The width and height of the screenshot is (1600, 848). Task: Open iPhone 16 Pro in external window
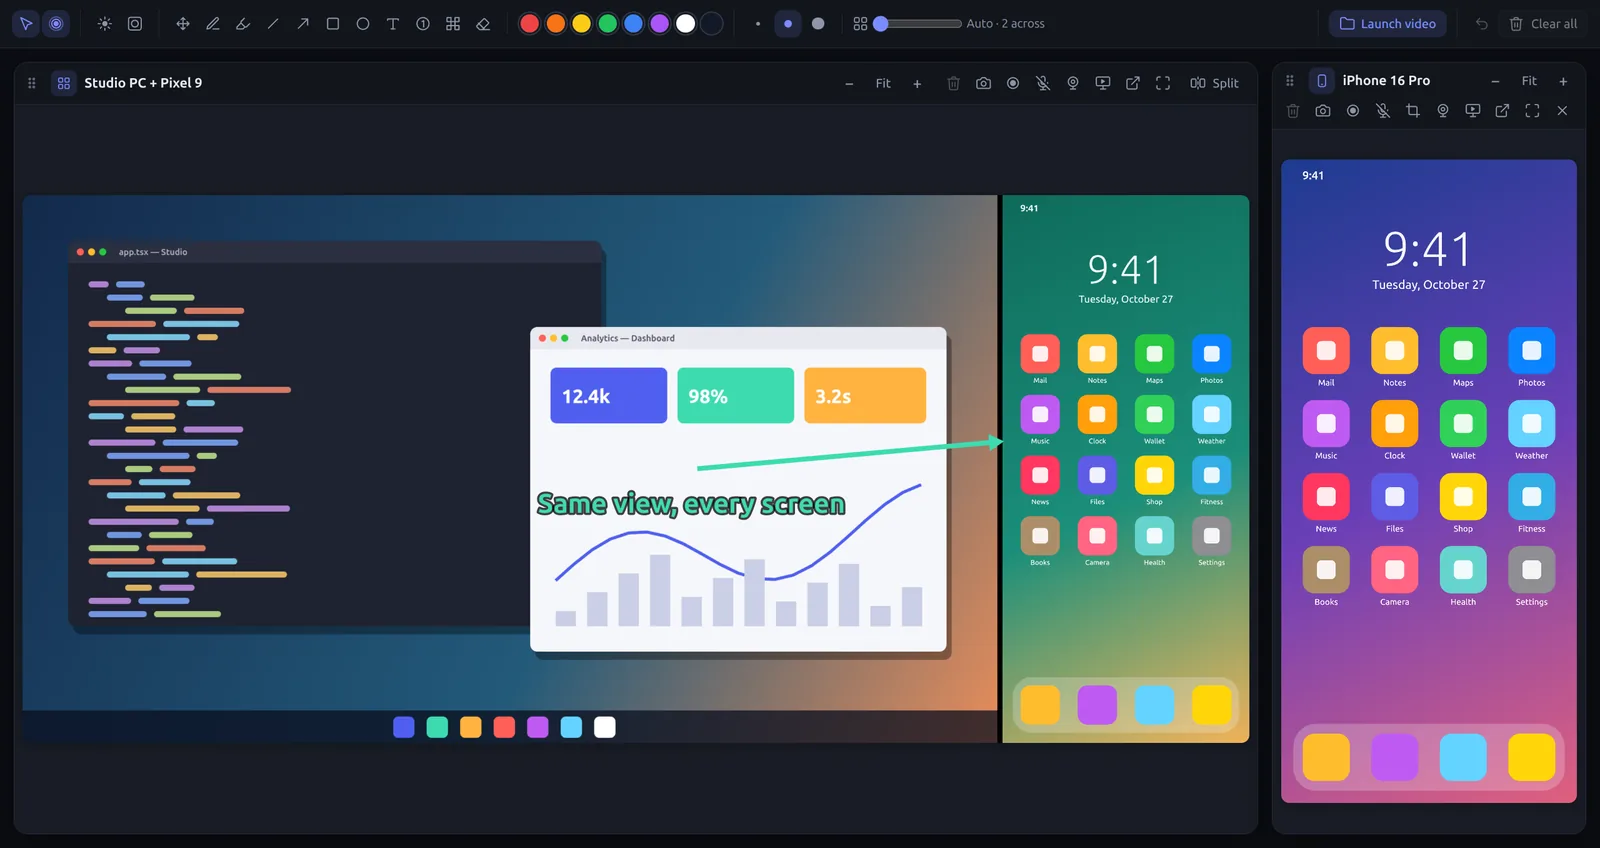1503,111
